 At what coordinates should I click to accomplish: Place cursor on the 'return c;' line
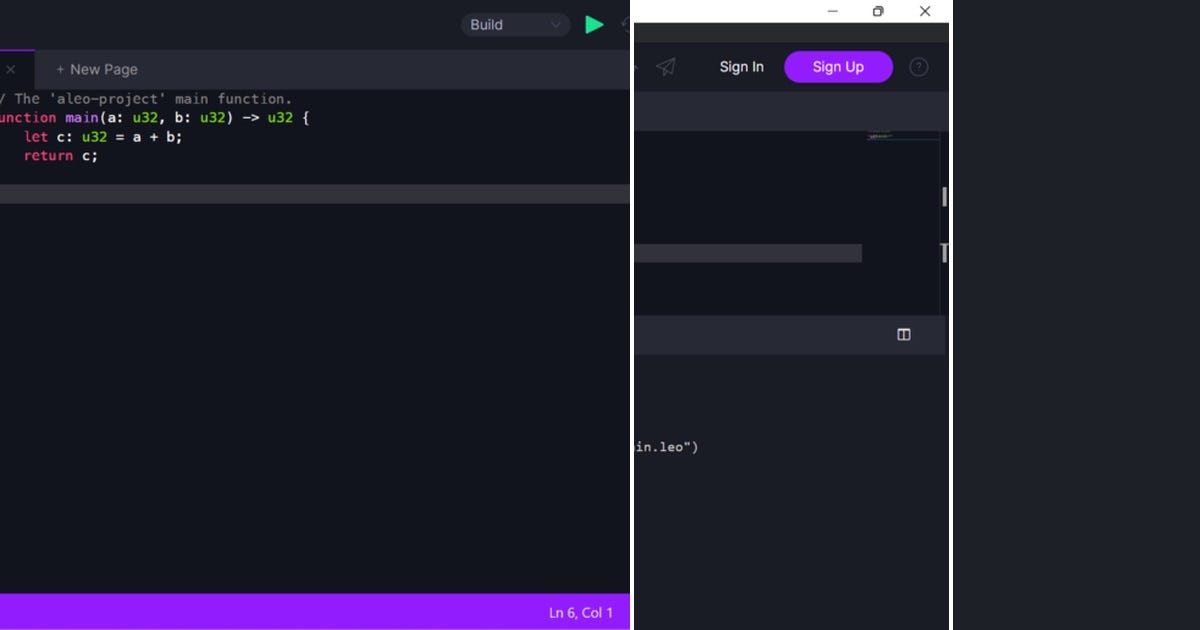(60, 156)
